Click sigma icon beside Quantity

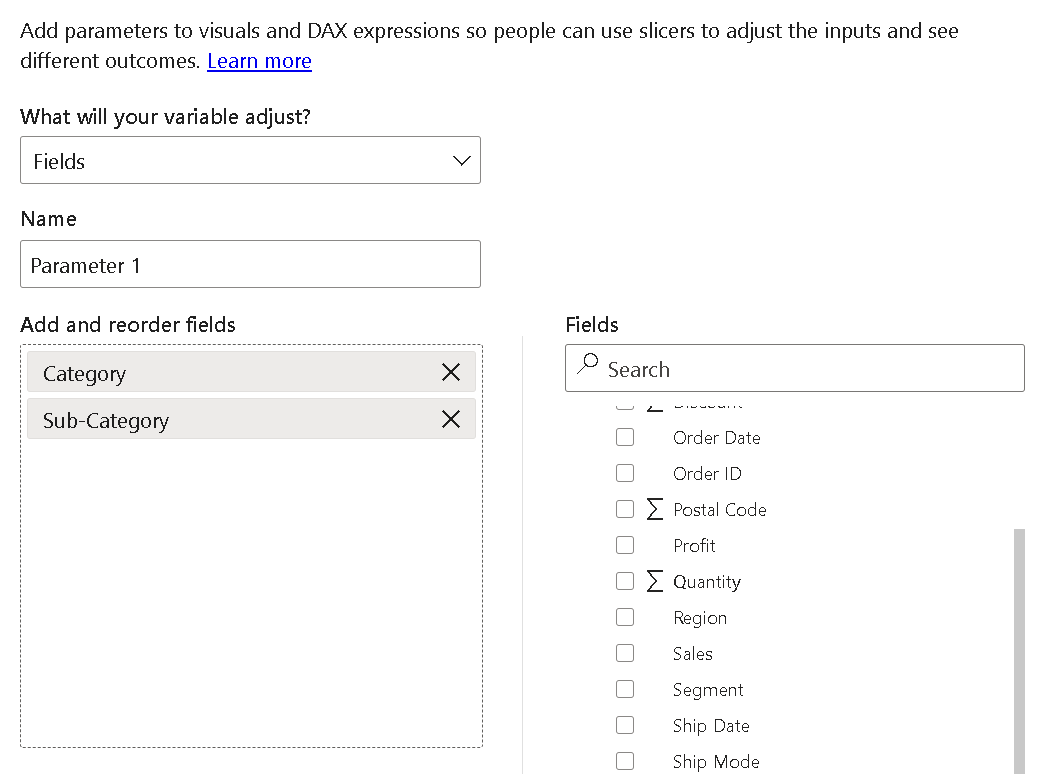(x=655, y=581)
